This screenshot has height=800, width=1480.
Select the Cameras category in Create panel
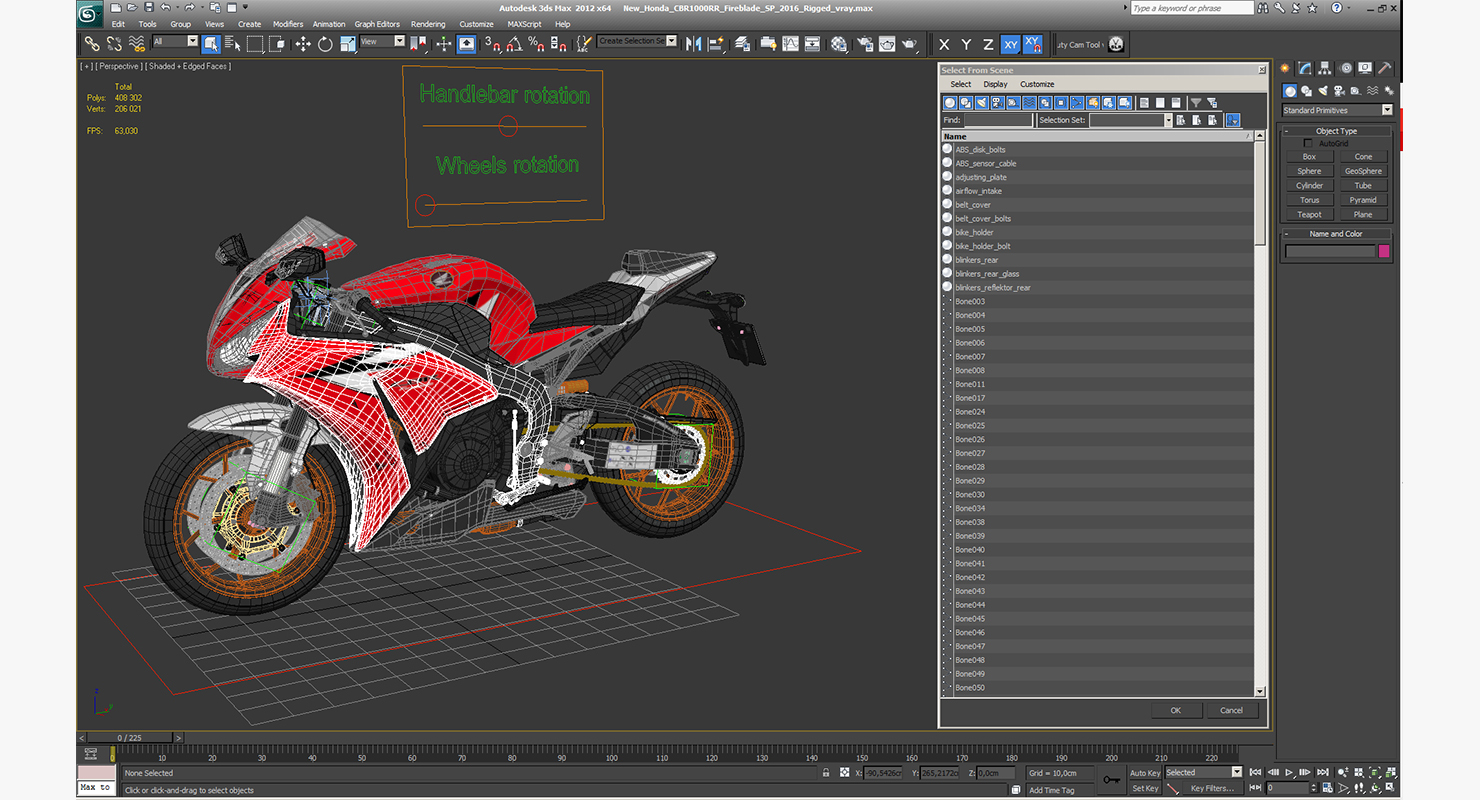[x=1340, y=91]
